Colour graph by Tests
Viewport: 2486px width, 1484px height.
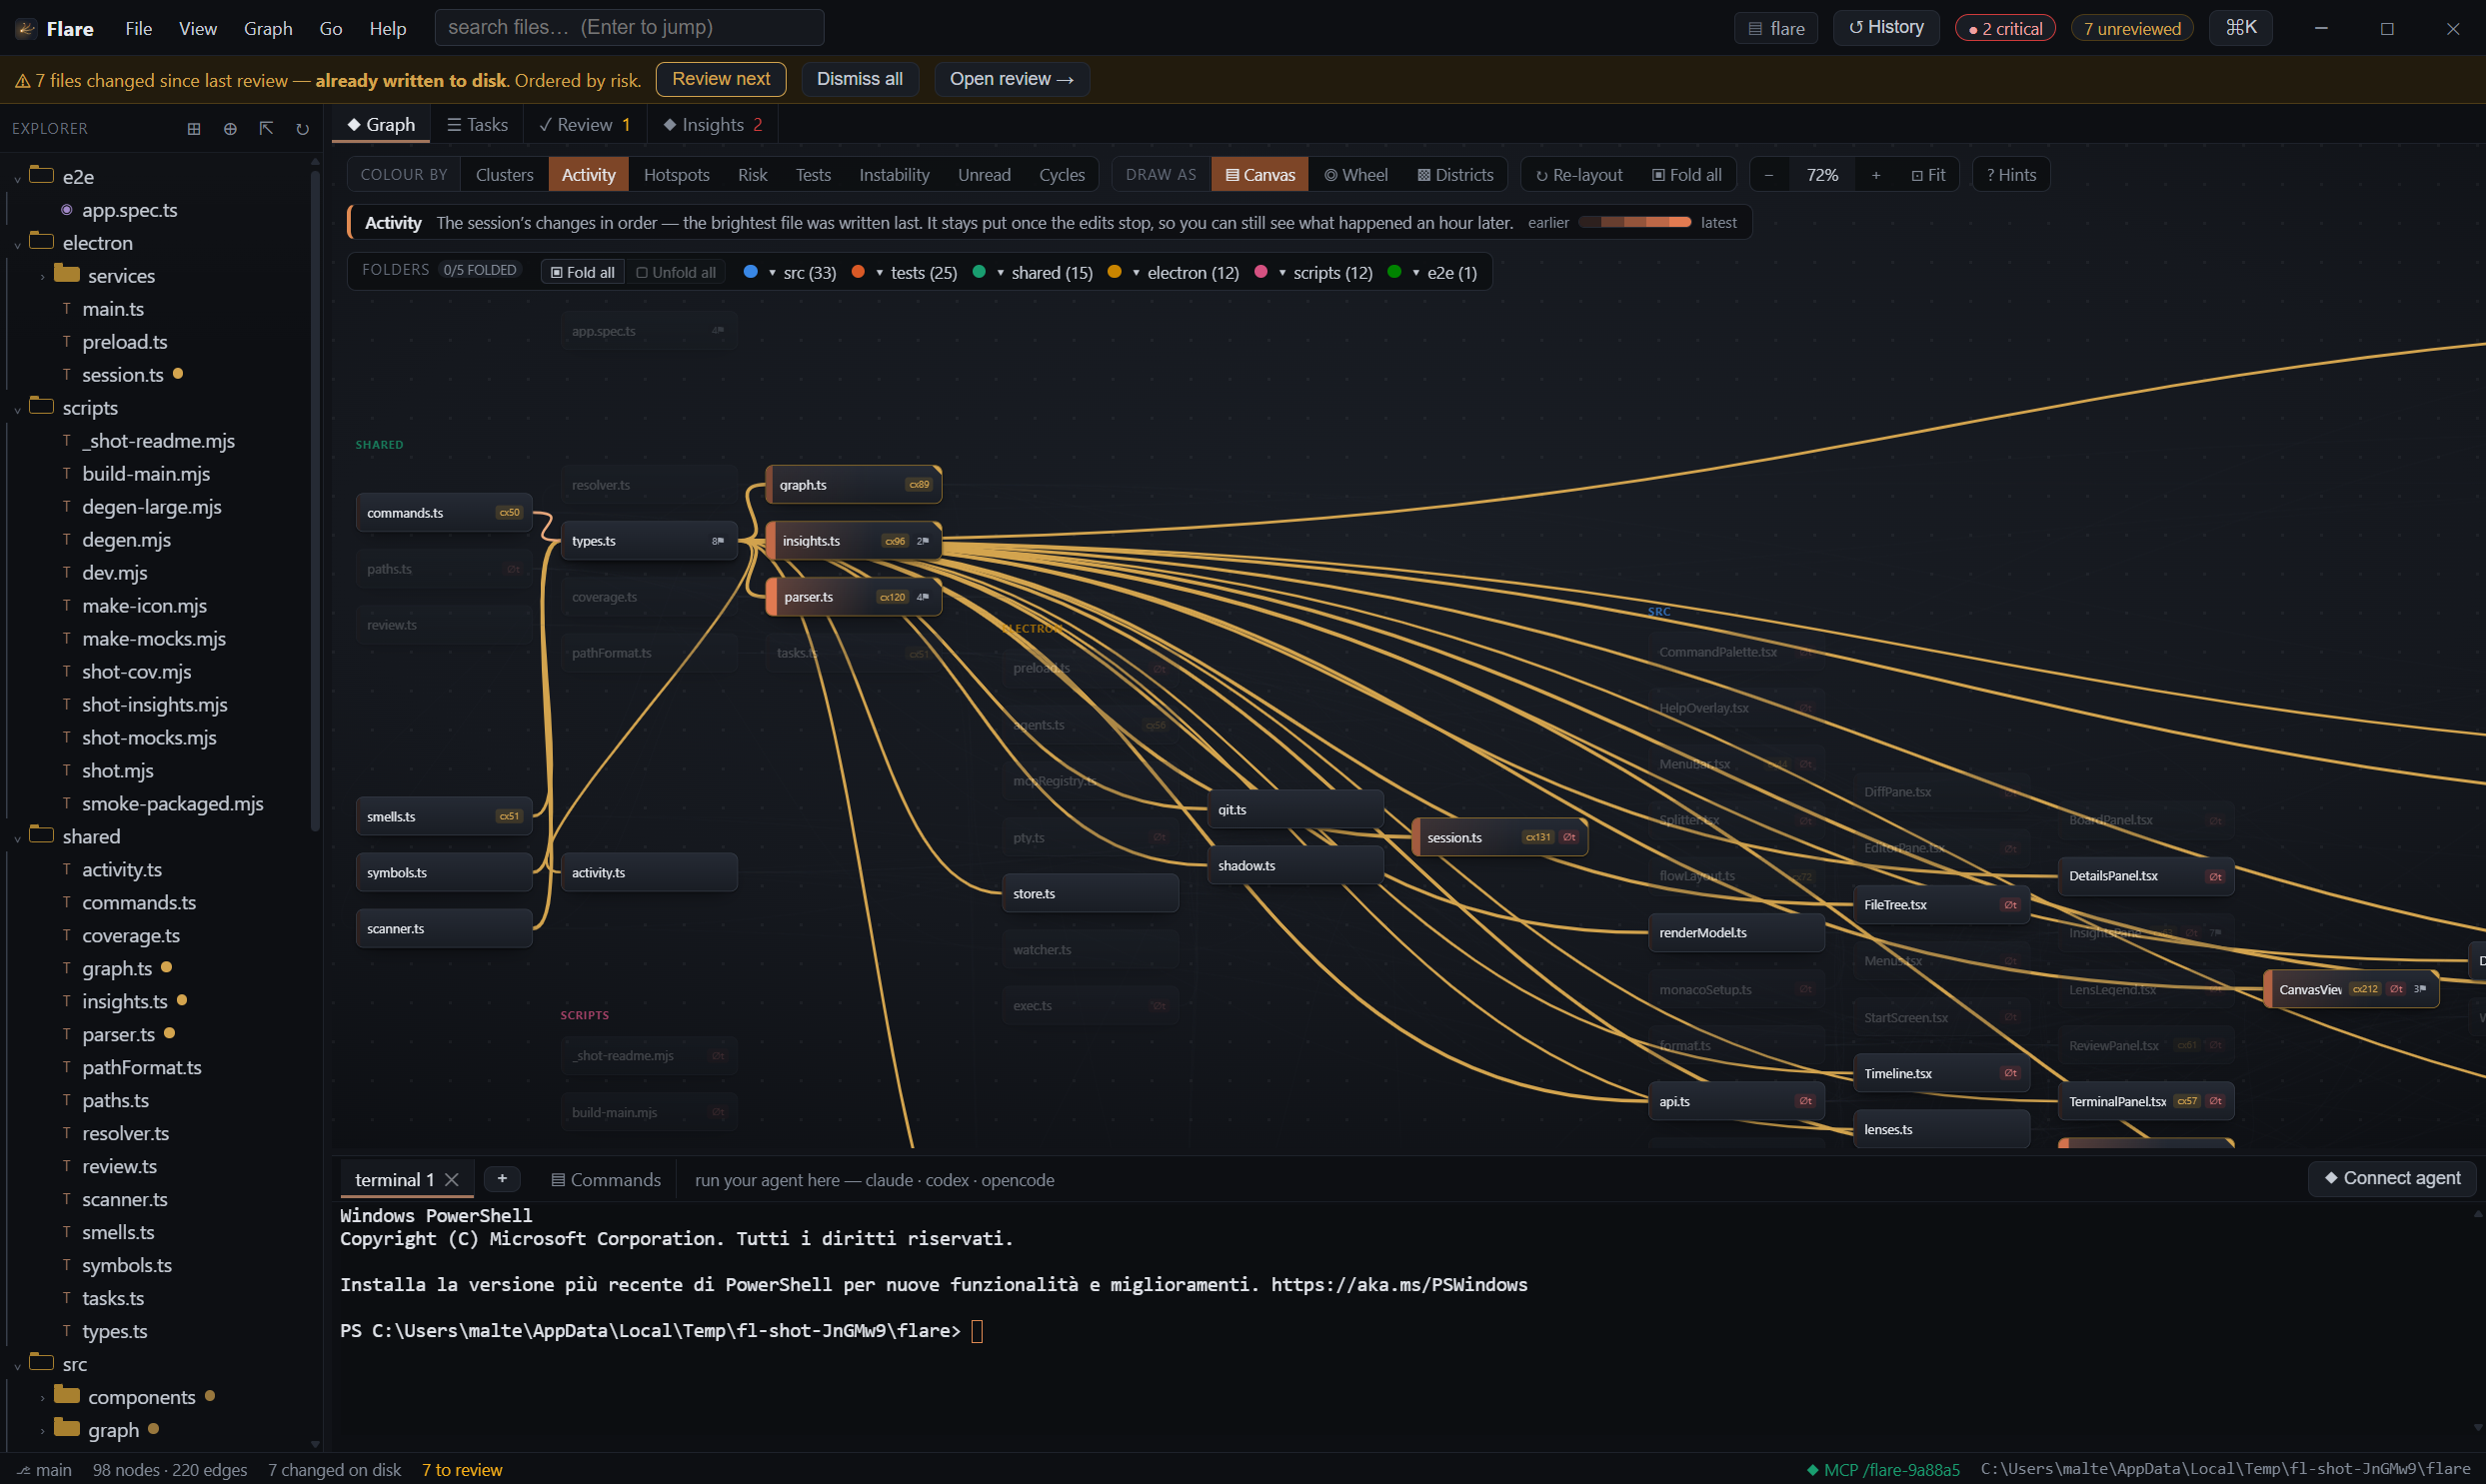click(x=813, y=175)
